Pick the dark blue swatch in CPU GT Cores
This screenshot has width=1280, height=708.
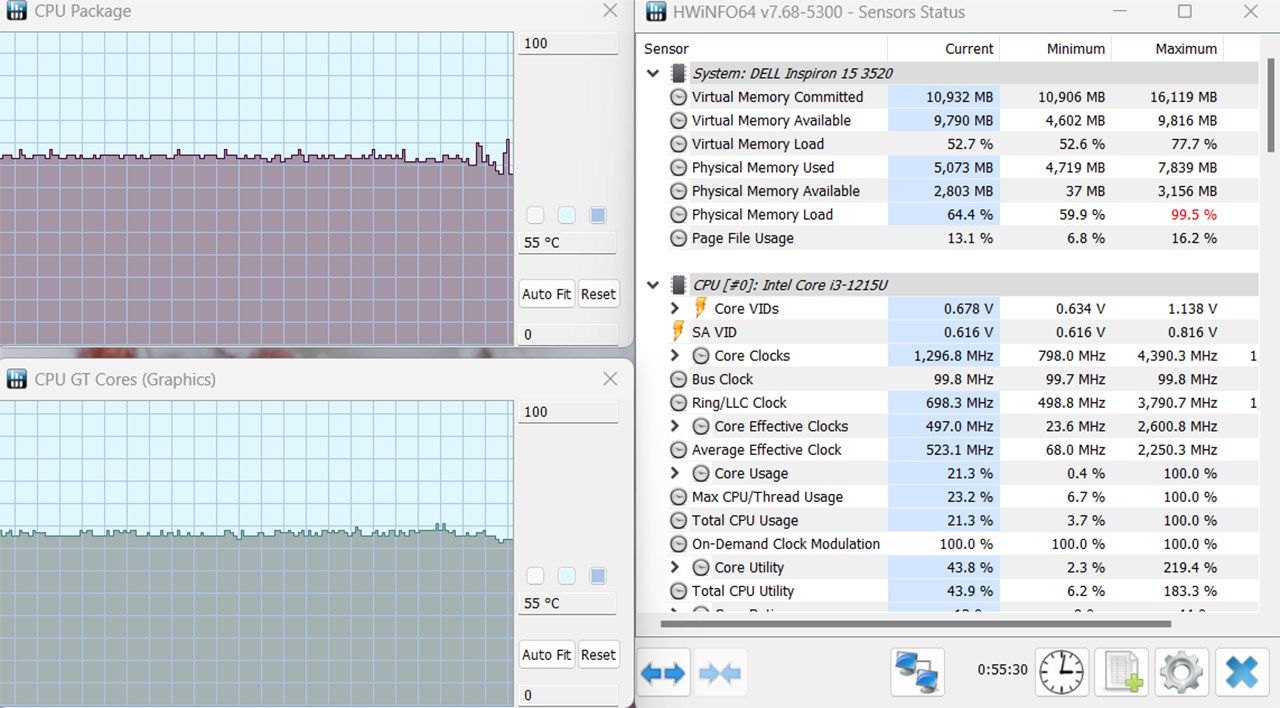click(598, 576)
